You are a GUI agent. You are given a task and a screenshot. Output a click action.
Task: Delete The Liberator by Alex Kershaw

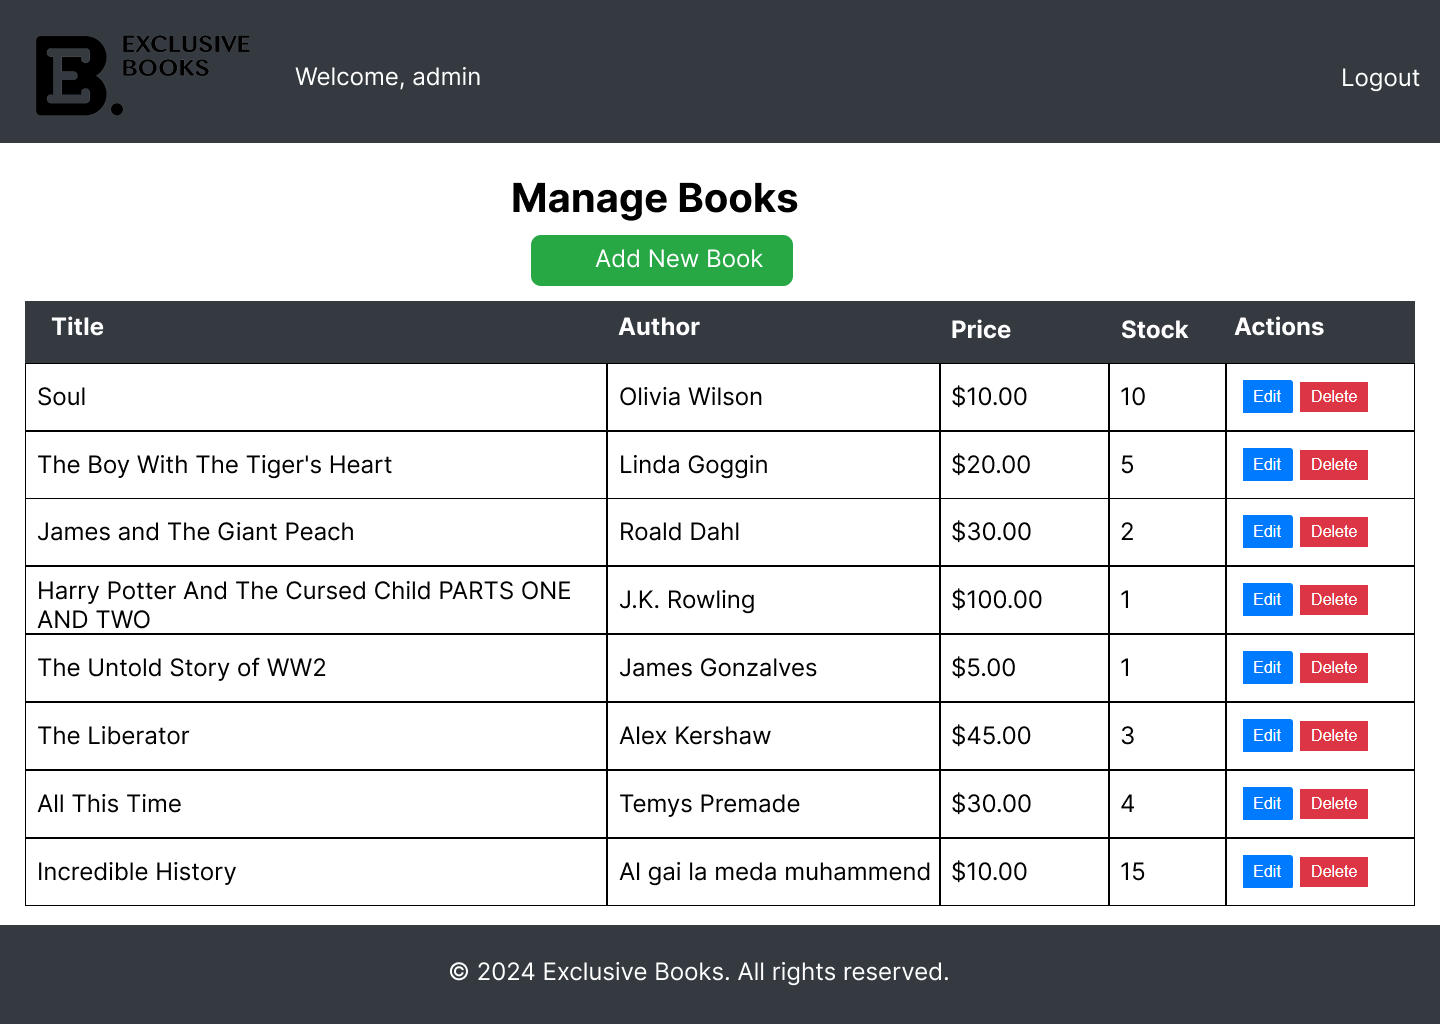(1333, 736)
